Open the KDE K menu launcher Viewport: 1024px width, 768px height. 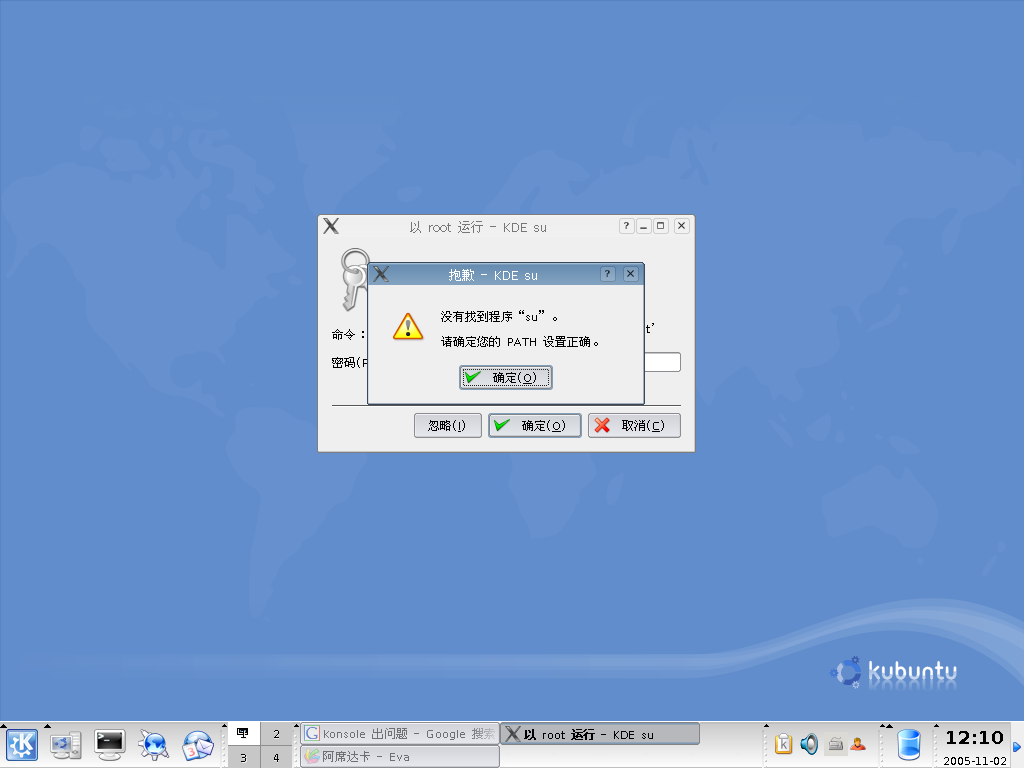[x=22, y=744]
